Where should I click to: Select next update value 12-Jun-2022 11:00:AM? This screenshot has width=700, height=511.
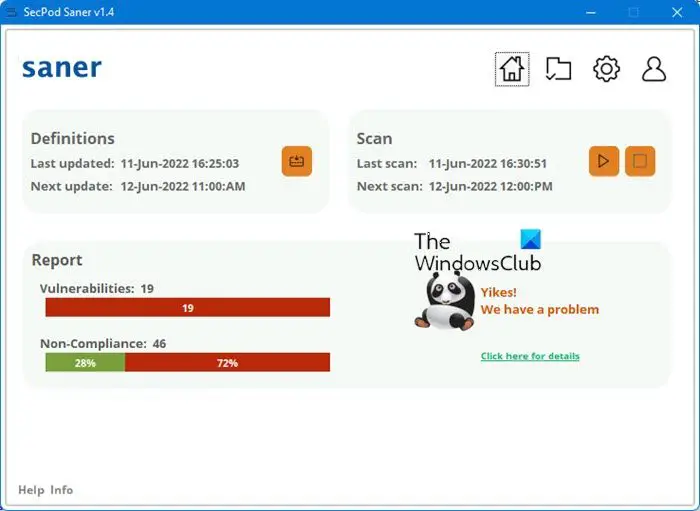tap(183, 186)
